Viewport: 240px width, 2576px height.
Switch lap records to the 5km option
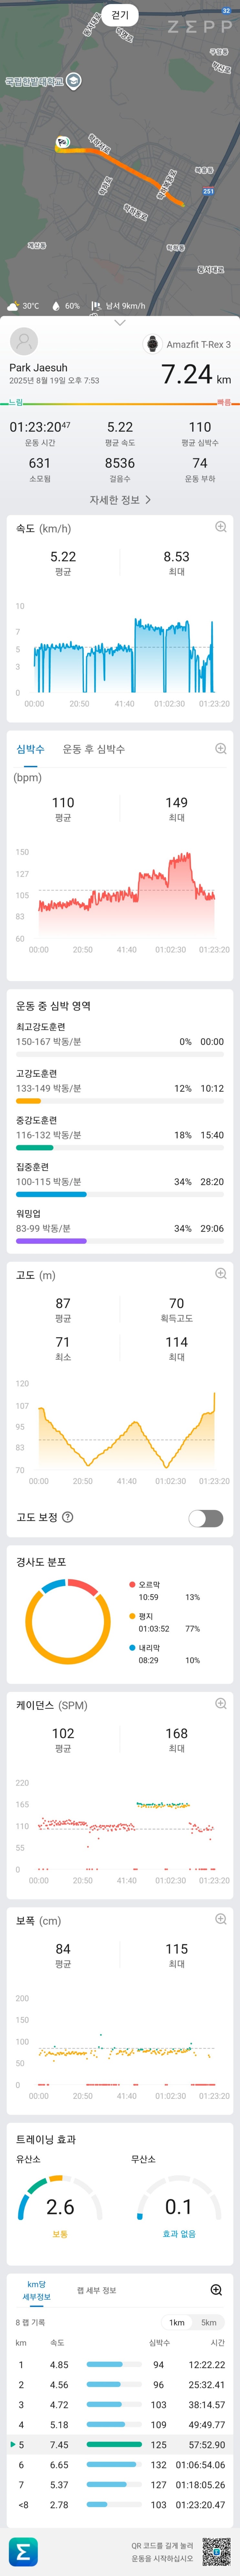point(208,2322)
